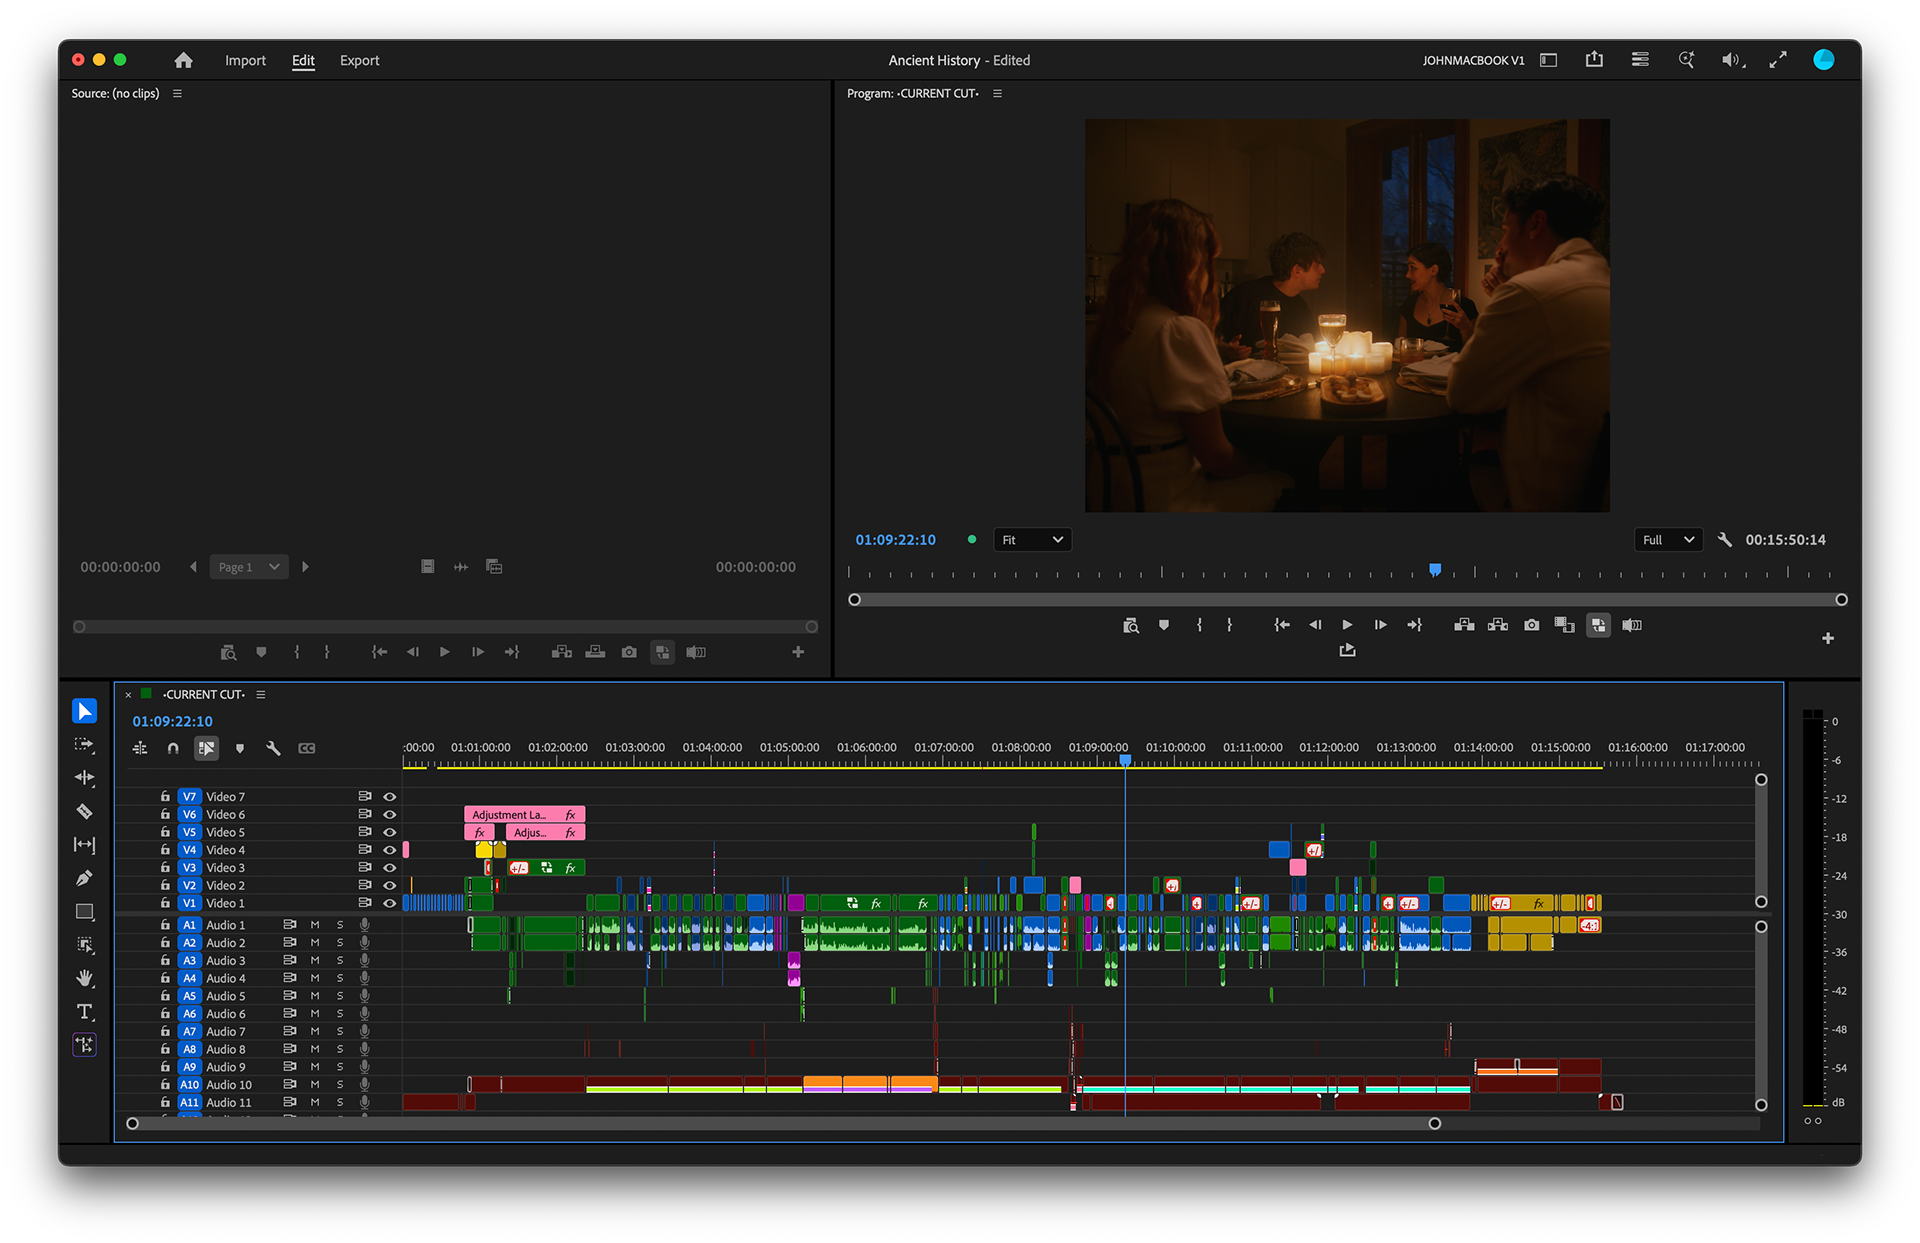This screenshot has height=1243, width=1920.
Task: Click the Program monitor playhead marker
Action: [1435, 569]
